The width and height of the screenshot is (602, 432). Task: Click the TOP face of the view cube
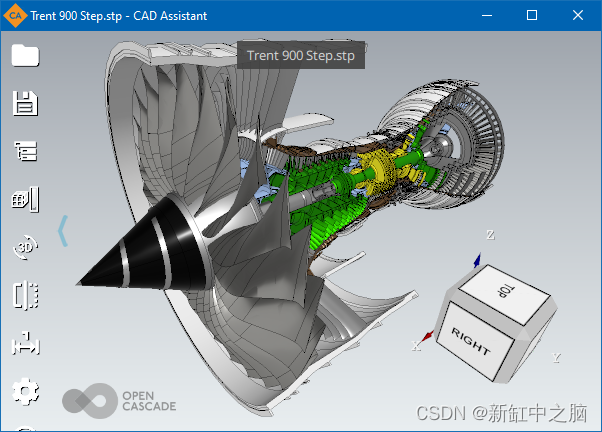tap(505, 293)
